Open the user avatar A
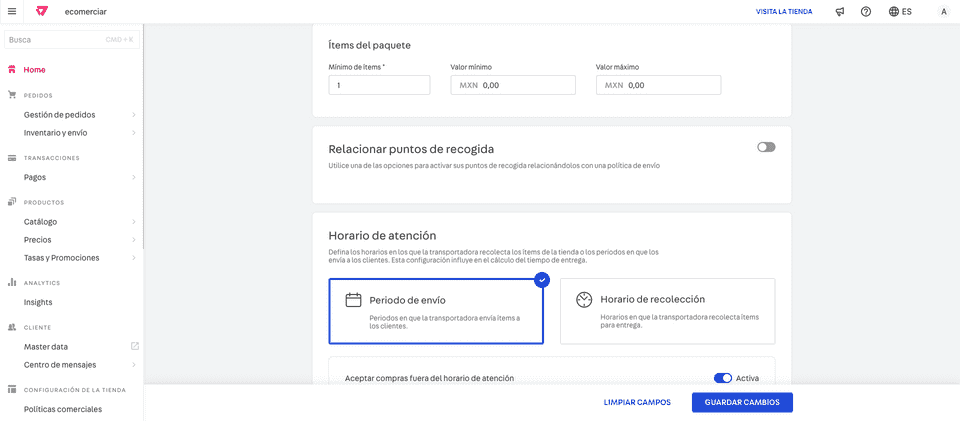The height and width of the screenshot is (421, 960). tap(943, 12)
